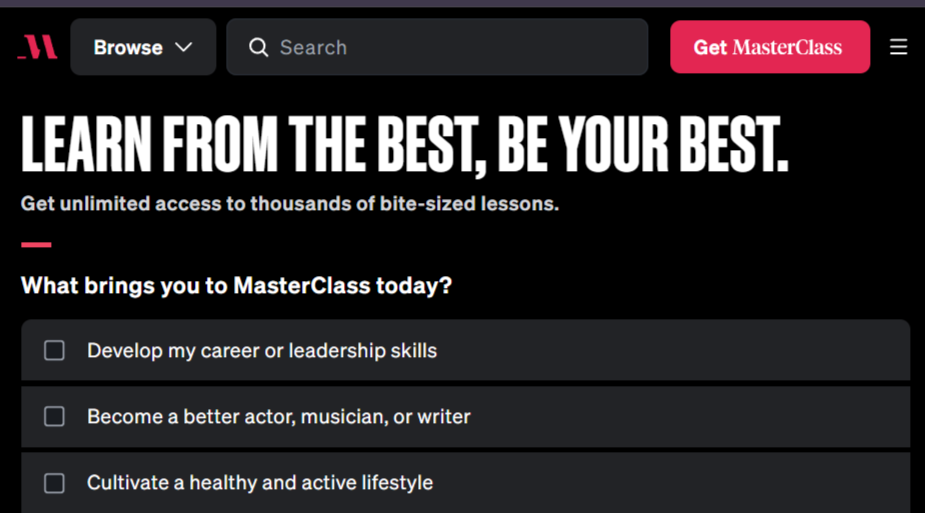Enable the healthy and active lifestyle checkbox
The image size is (925, 513).
tap(54, 483)
